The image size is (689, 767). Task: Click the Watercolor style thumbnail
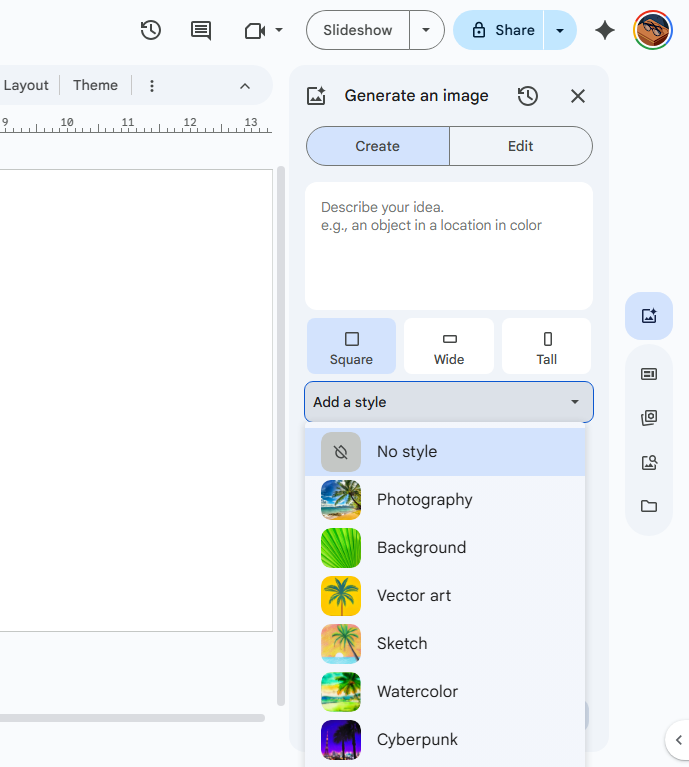pyautogui.click(x=341, y=691)
